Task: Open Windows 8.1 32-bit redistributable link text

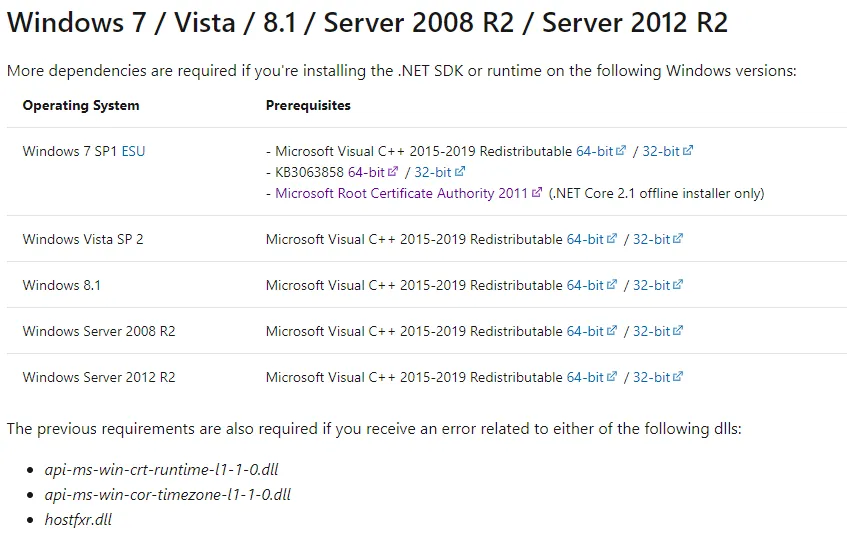Action: (651, 286)
